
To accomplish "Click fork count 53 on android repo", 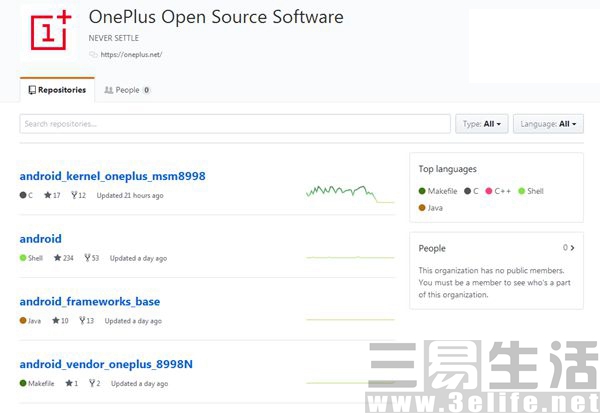I will coord(92,258).
